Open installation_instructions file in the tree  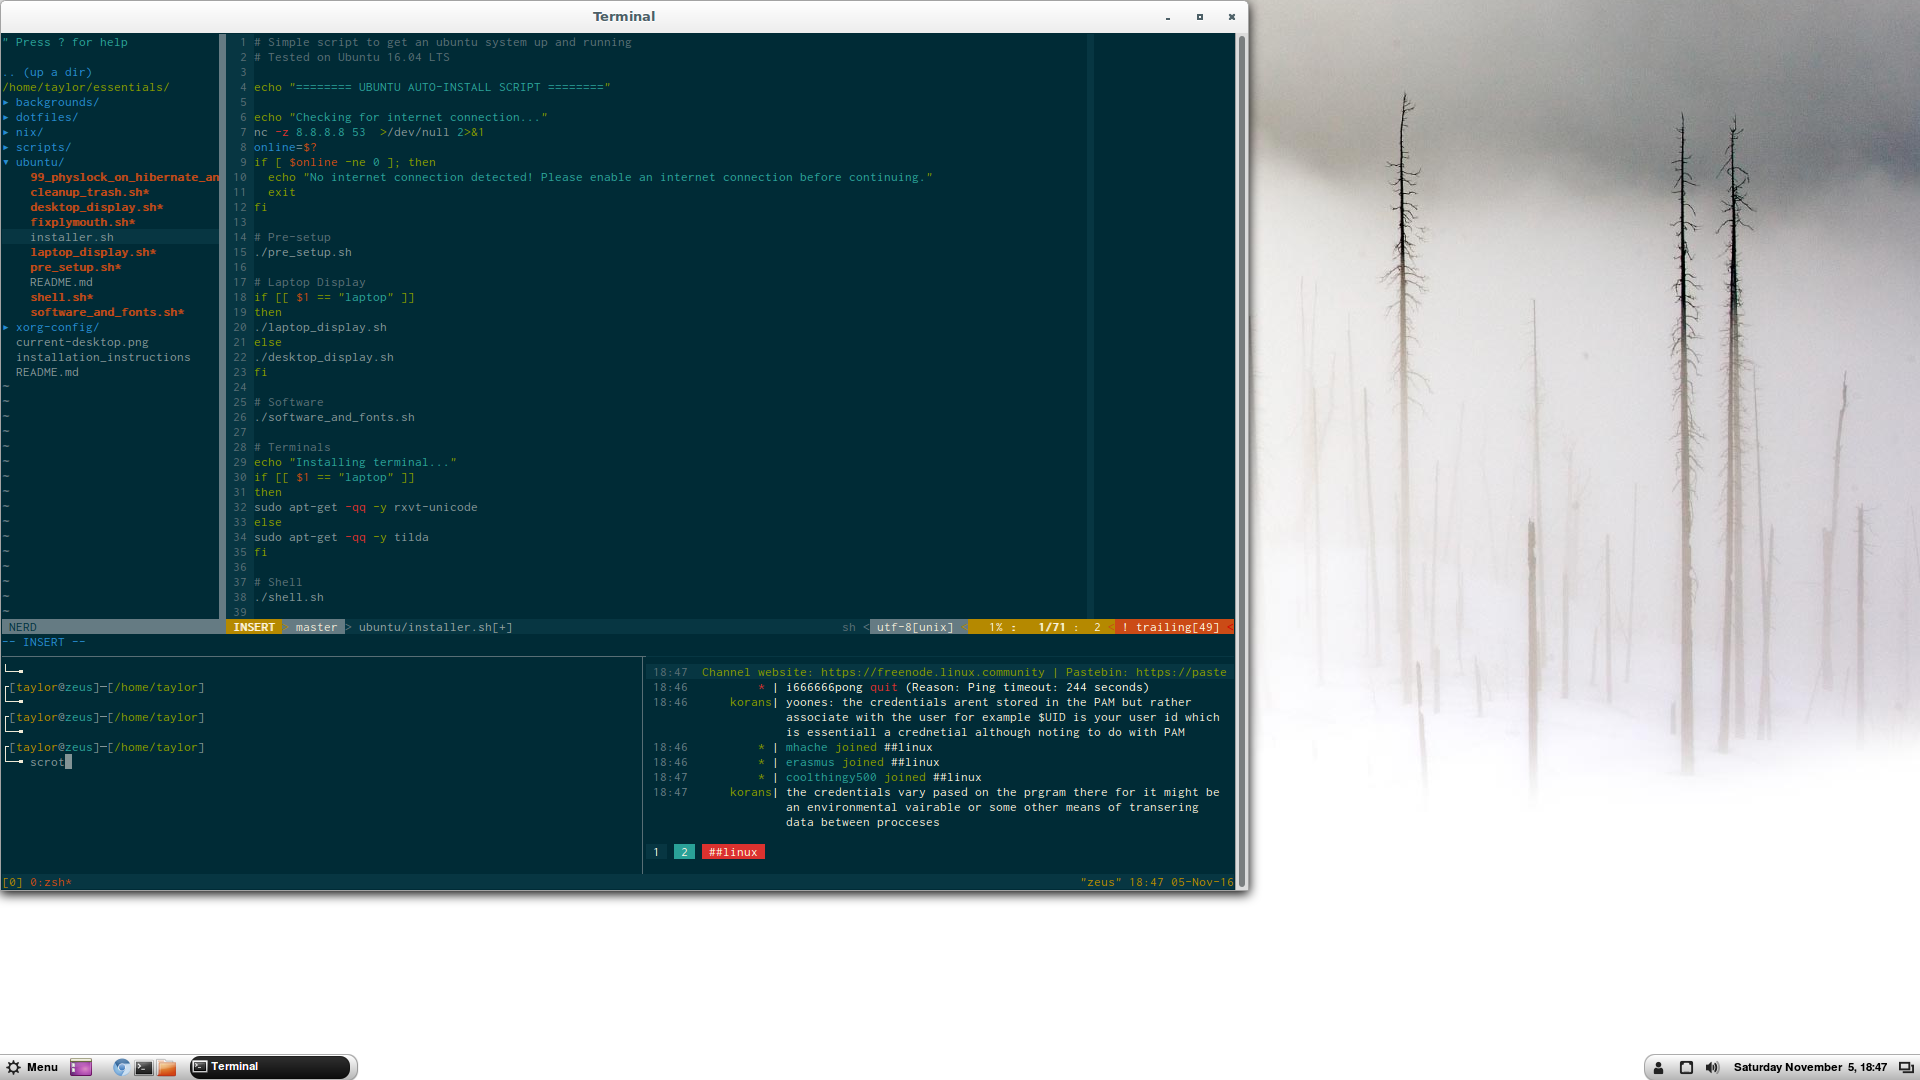pos(103,357)
